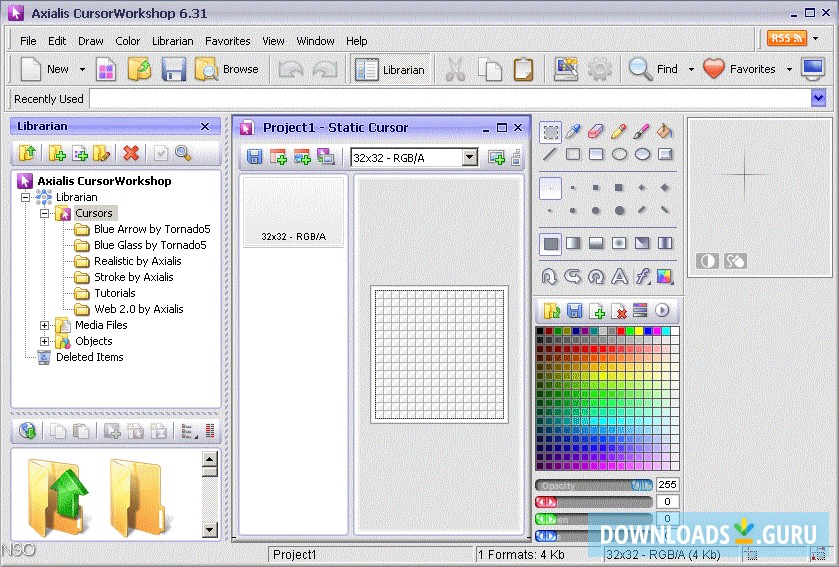Viewport: 839px width, 567px height.
Task: Click the magnifier search icon in Librarian toolbar
Action: (182, 154)
